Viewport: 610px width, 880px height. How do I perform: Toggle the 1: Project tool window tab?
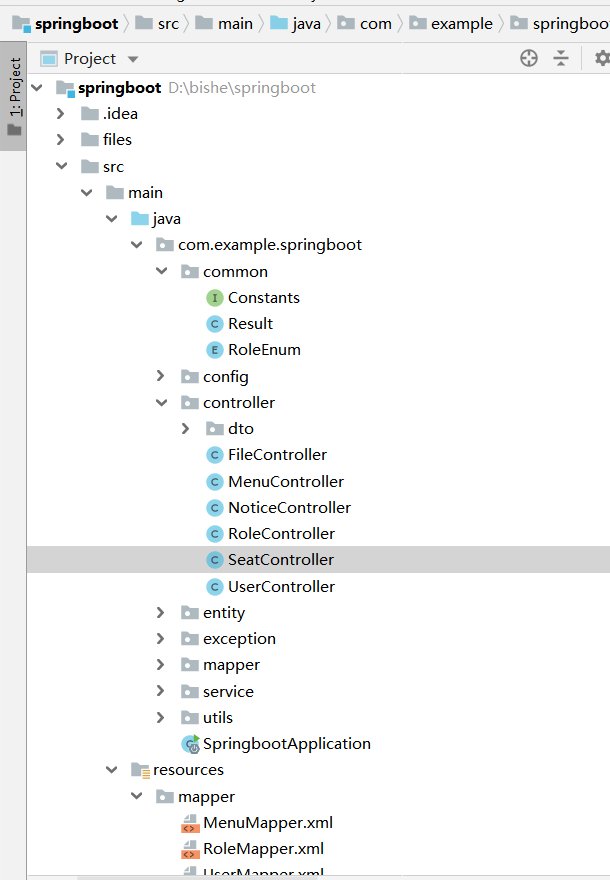13,96
